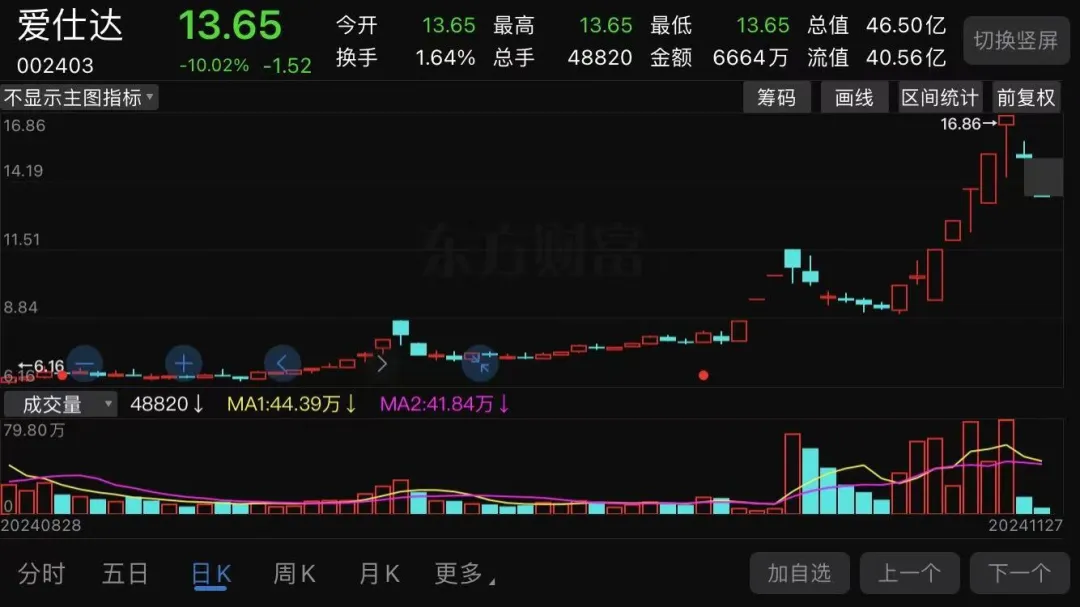Click turnover rate value 1.64%
The height and width of the screenshot is (607, 1080).
pos(445,57)
